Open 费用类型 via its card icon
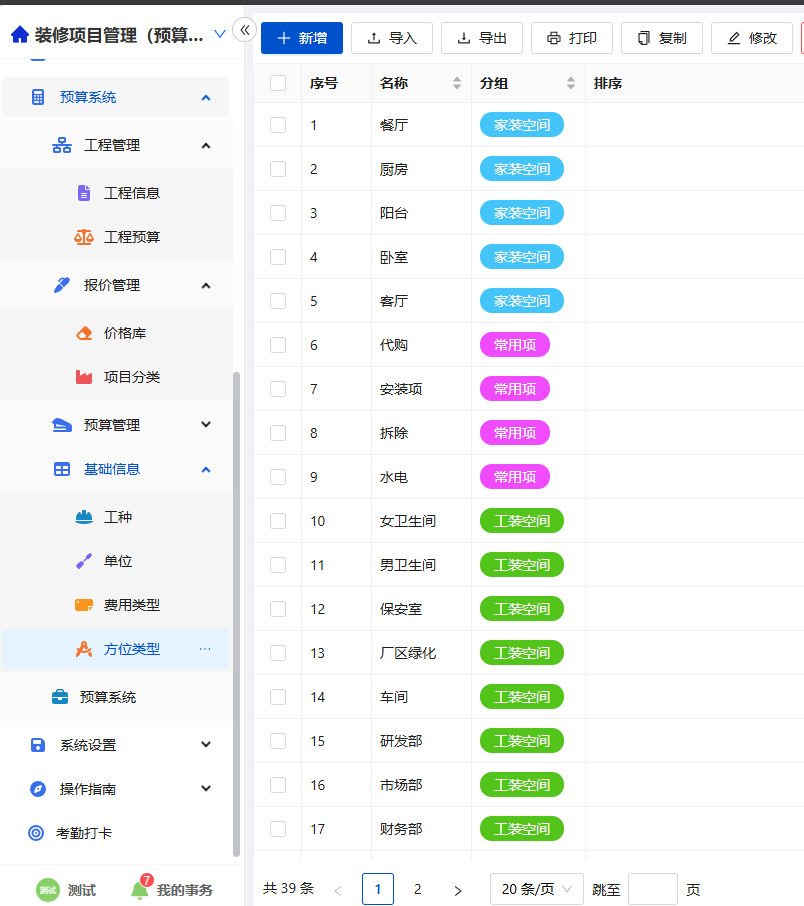 (x=84, y=602)
